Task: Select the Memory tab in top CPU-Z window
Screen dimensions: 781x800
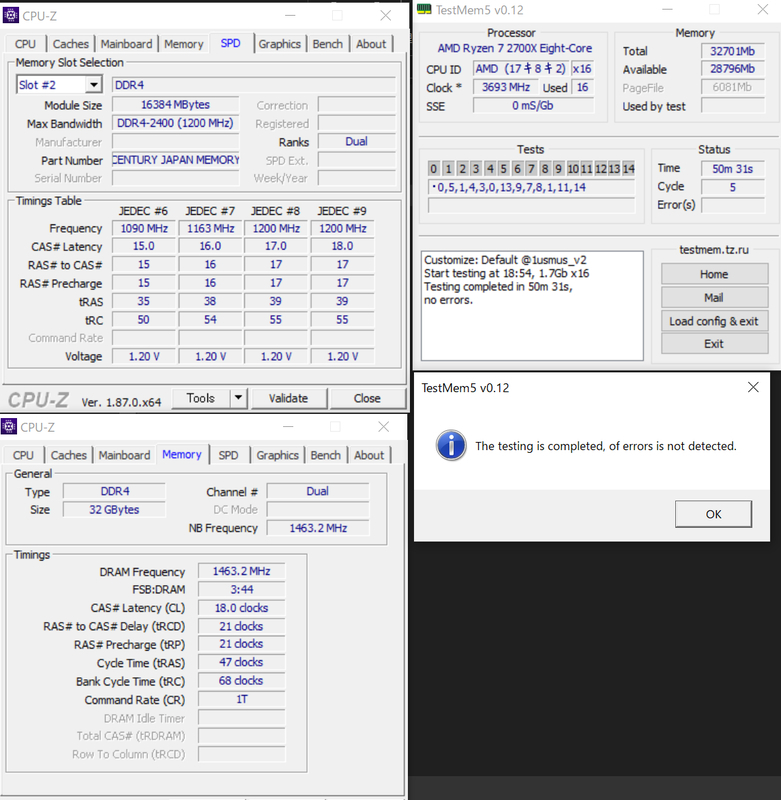Action: pyautogui.click(x=184, y=44)
